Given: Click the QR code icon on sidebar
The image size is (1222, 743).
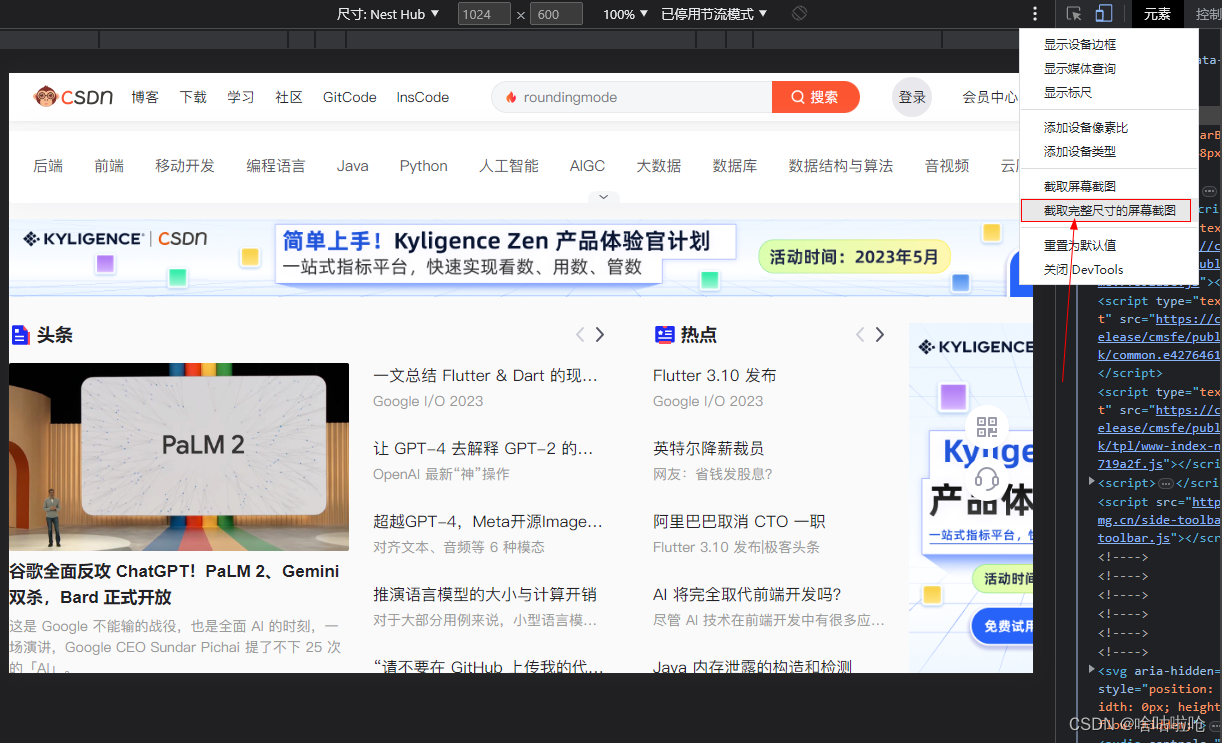Looking at the screenshot, I should [x=987, y=427].
